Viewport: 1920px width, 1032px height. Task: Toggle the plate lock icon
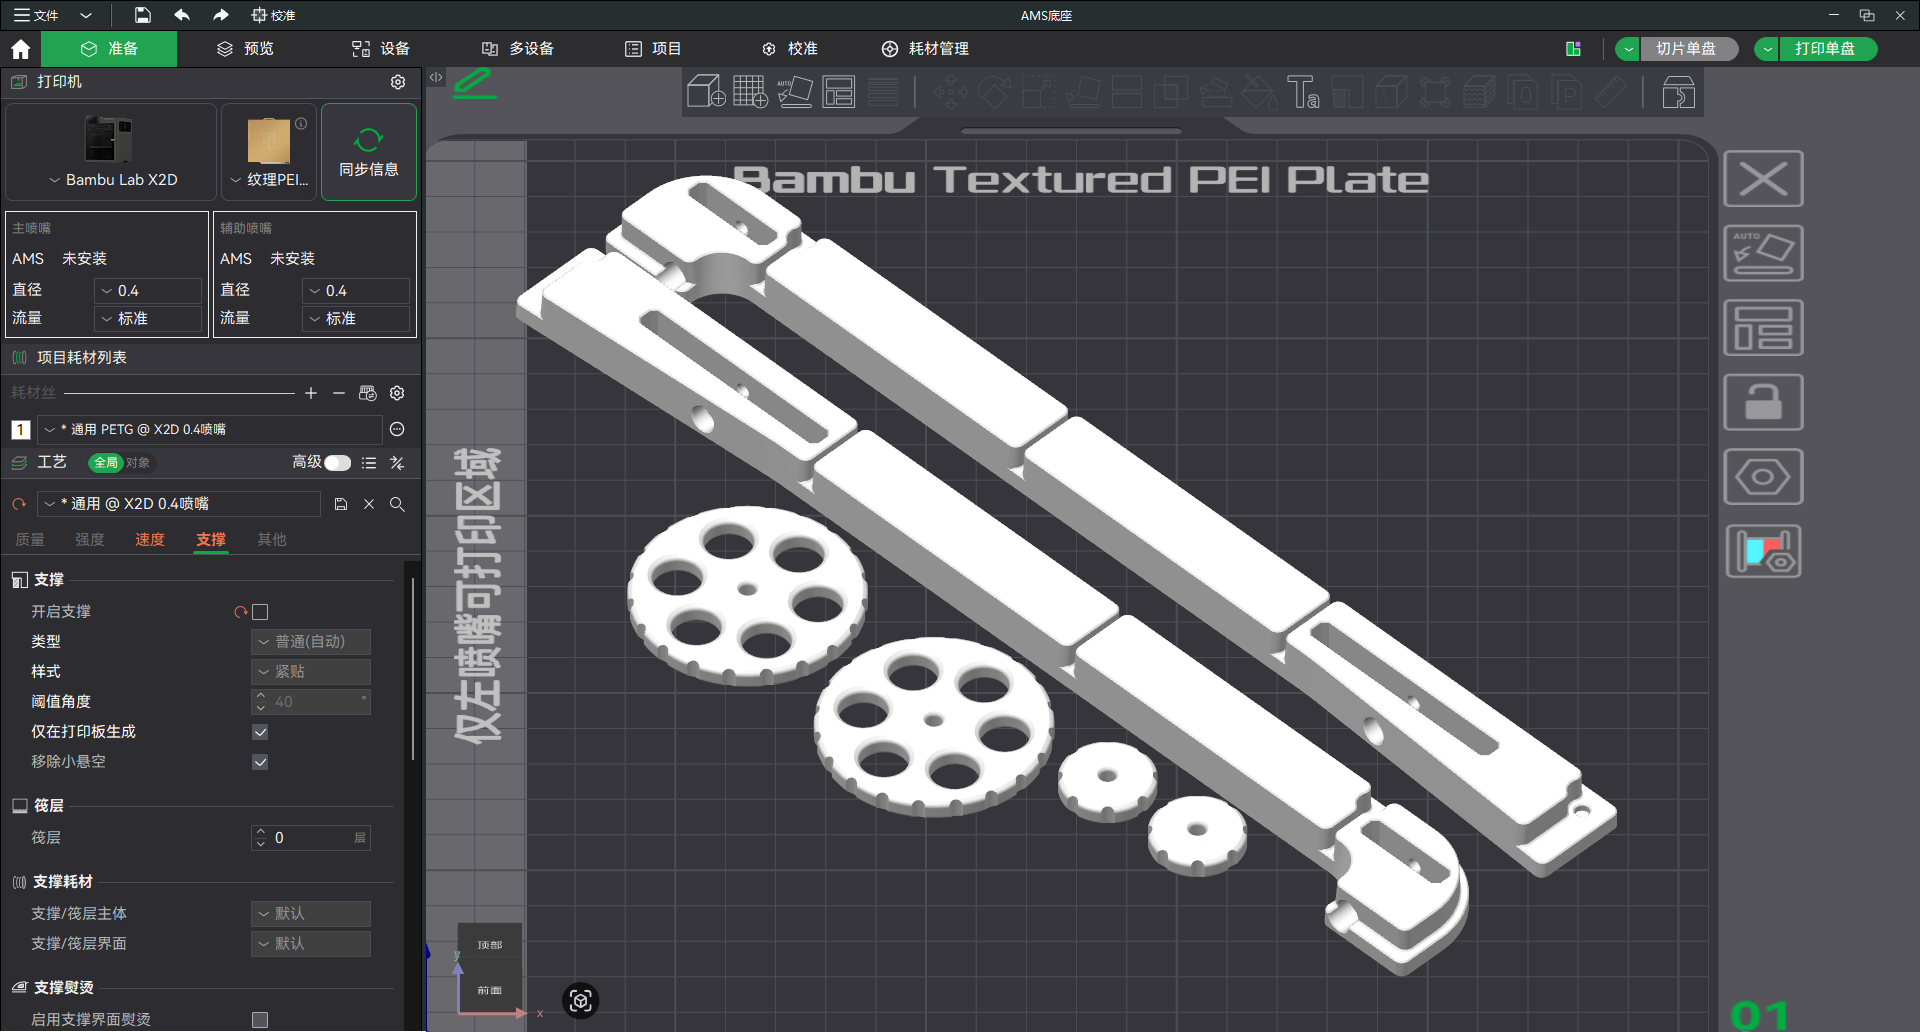1763,402
